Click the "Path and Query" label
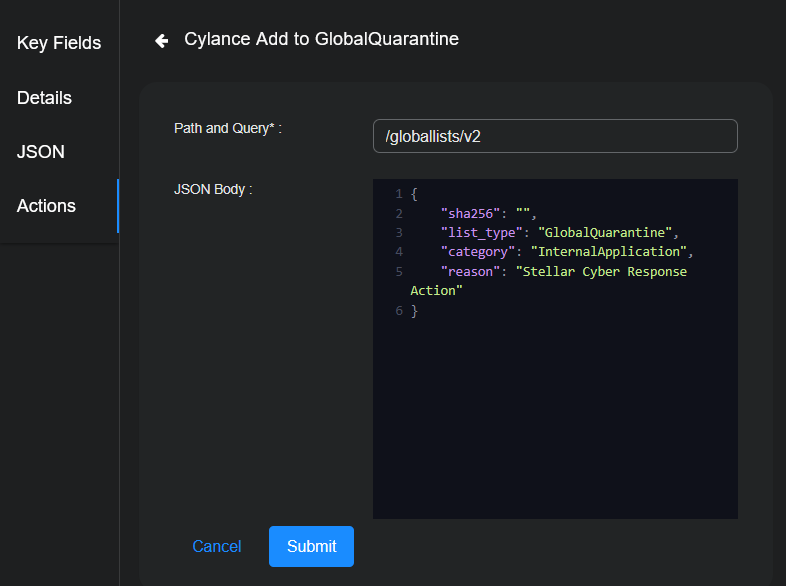786x586 pixels. pos(222,128)
